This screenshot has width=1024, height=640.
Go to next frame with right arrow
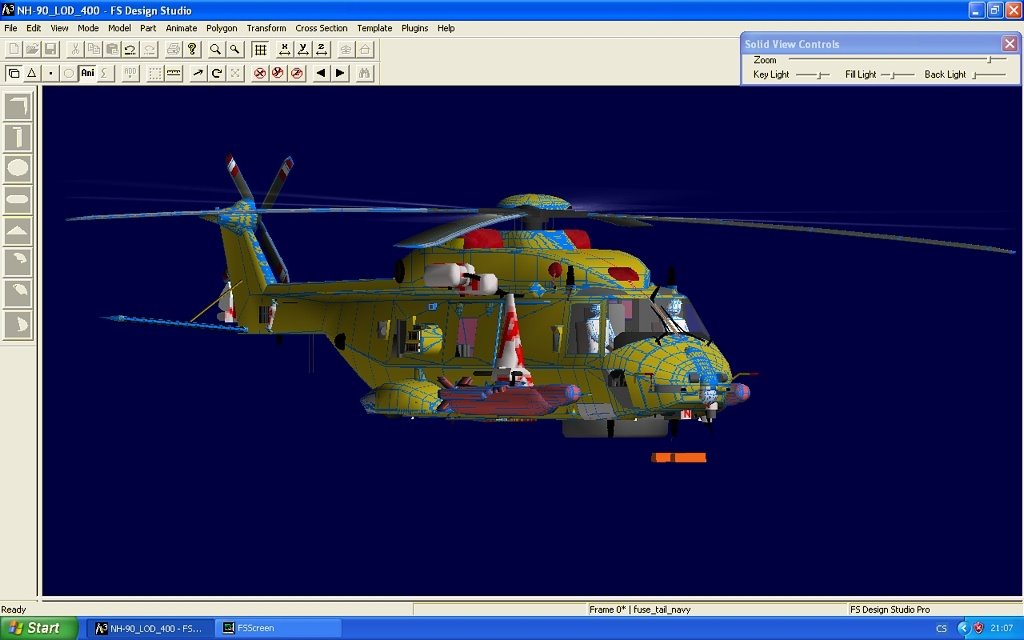point(340,73)
